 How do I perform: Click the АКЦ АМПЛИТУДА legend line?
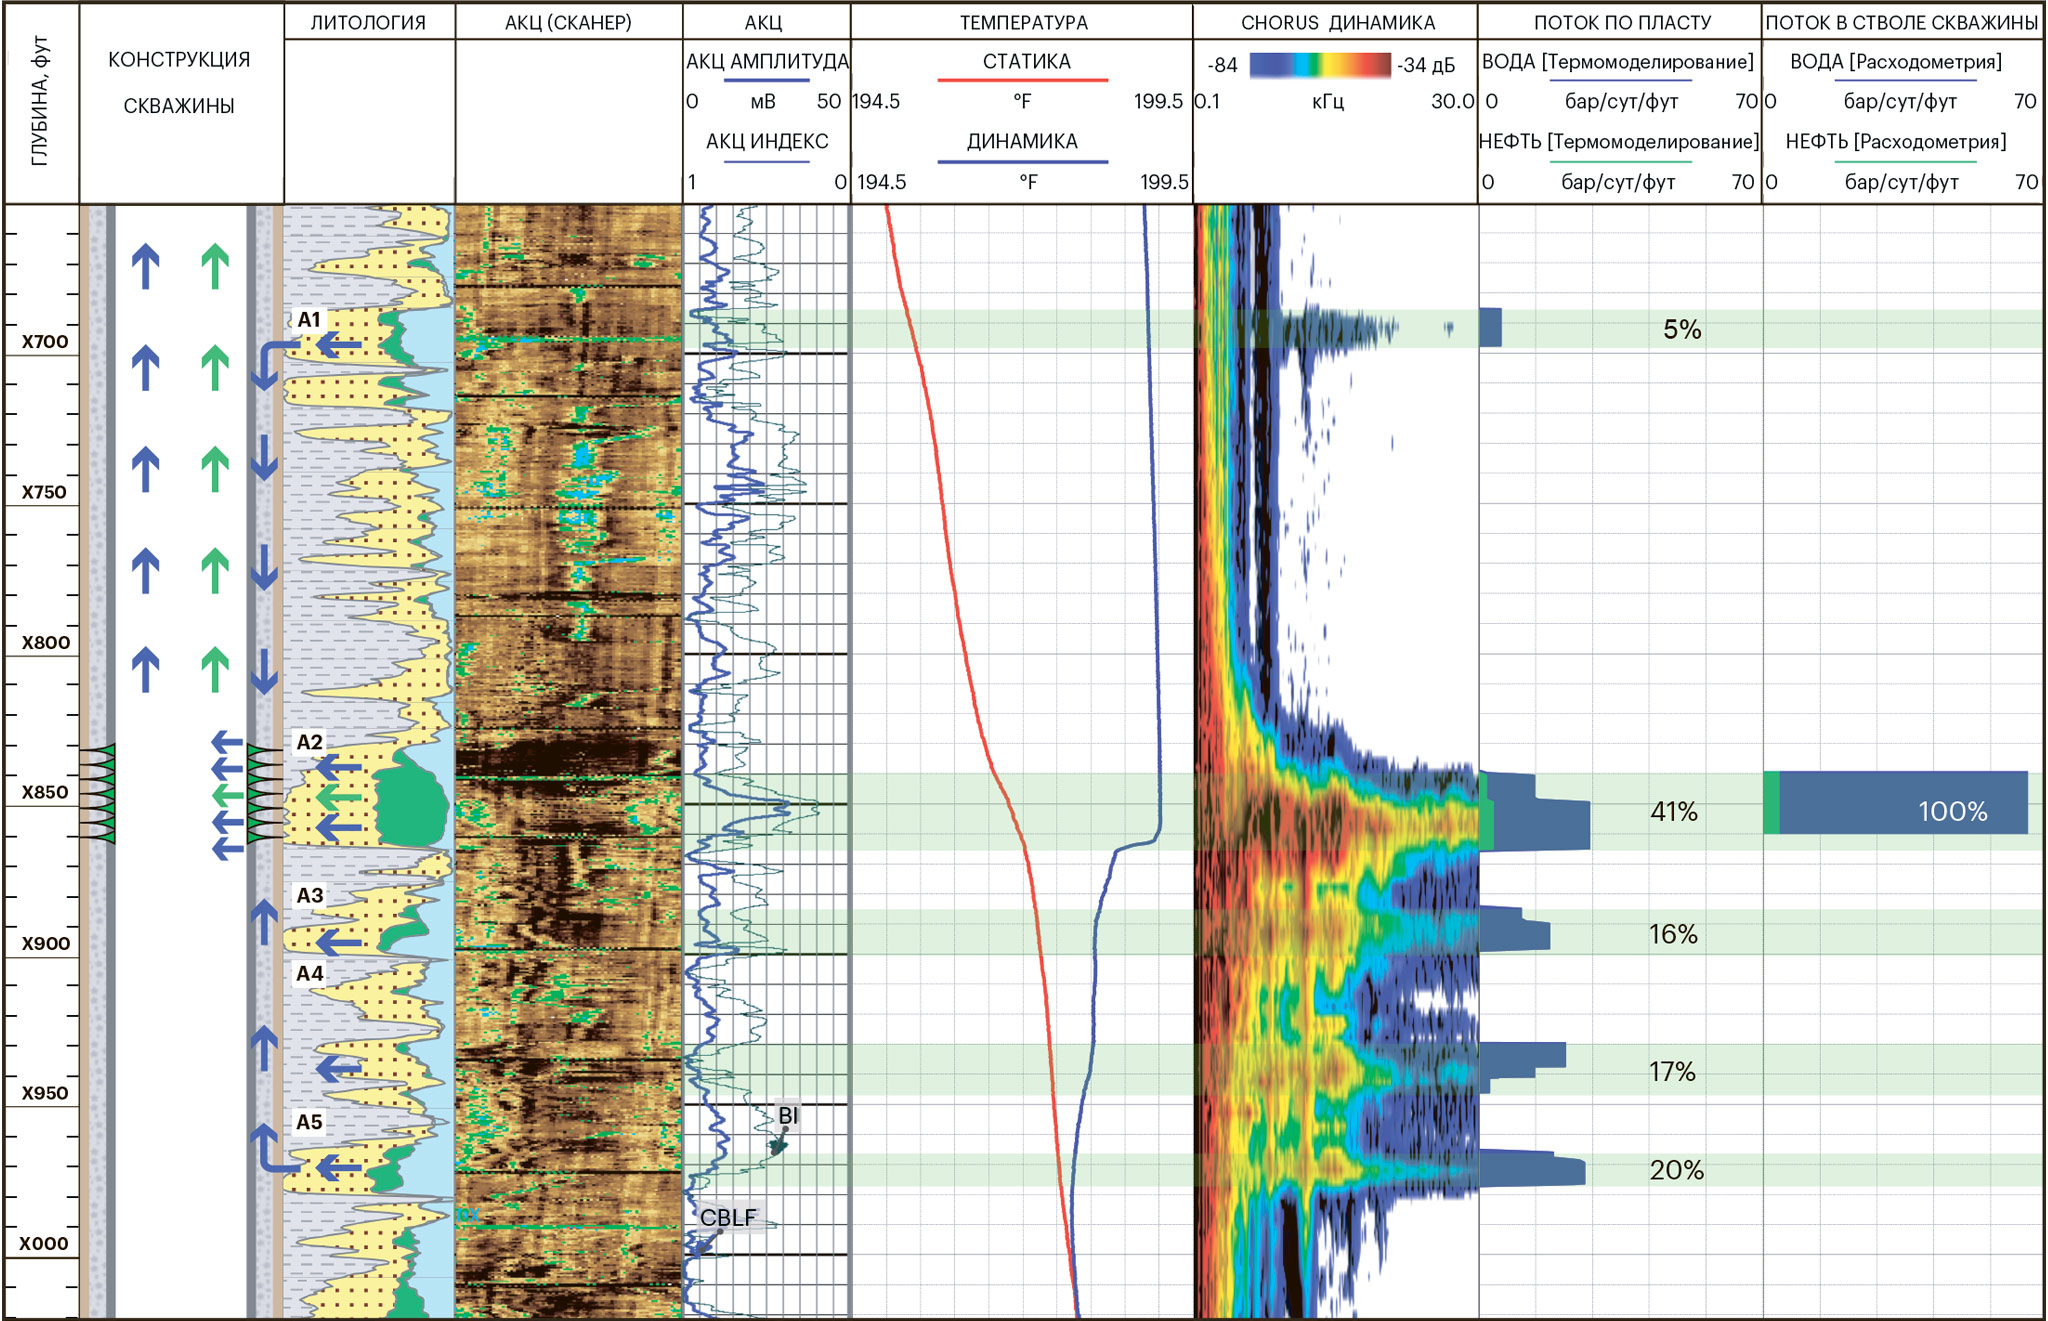(x=766, y=80)
